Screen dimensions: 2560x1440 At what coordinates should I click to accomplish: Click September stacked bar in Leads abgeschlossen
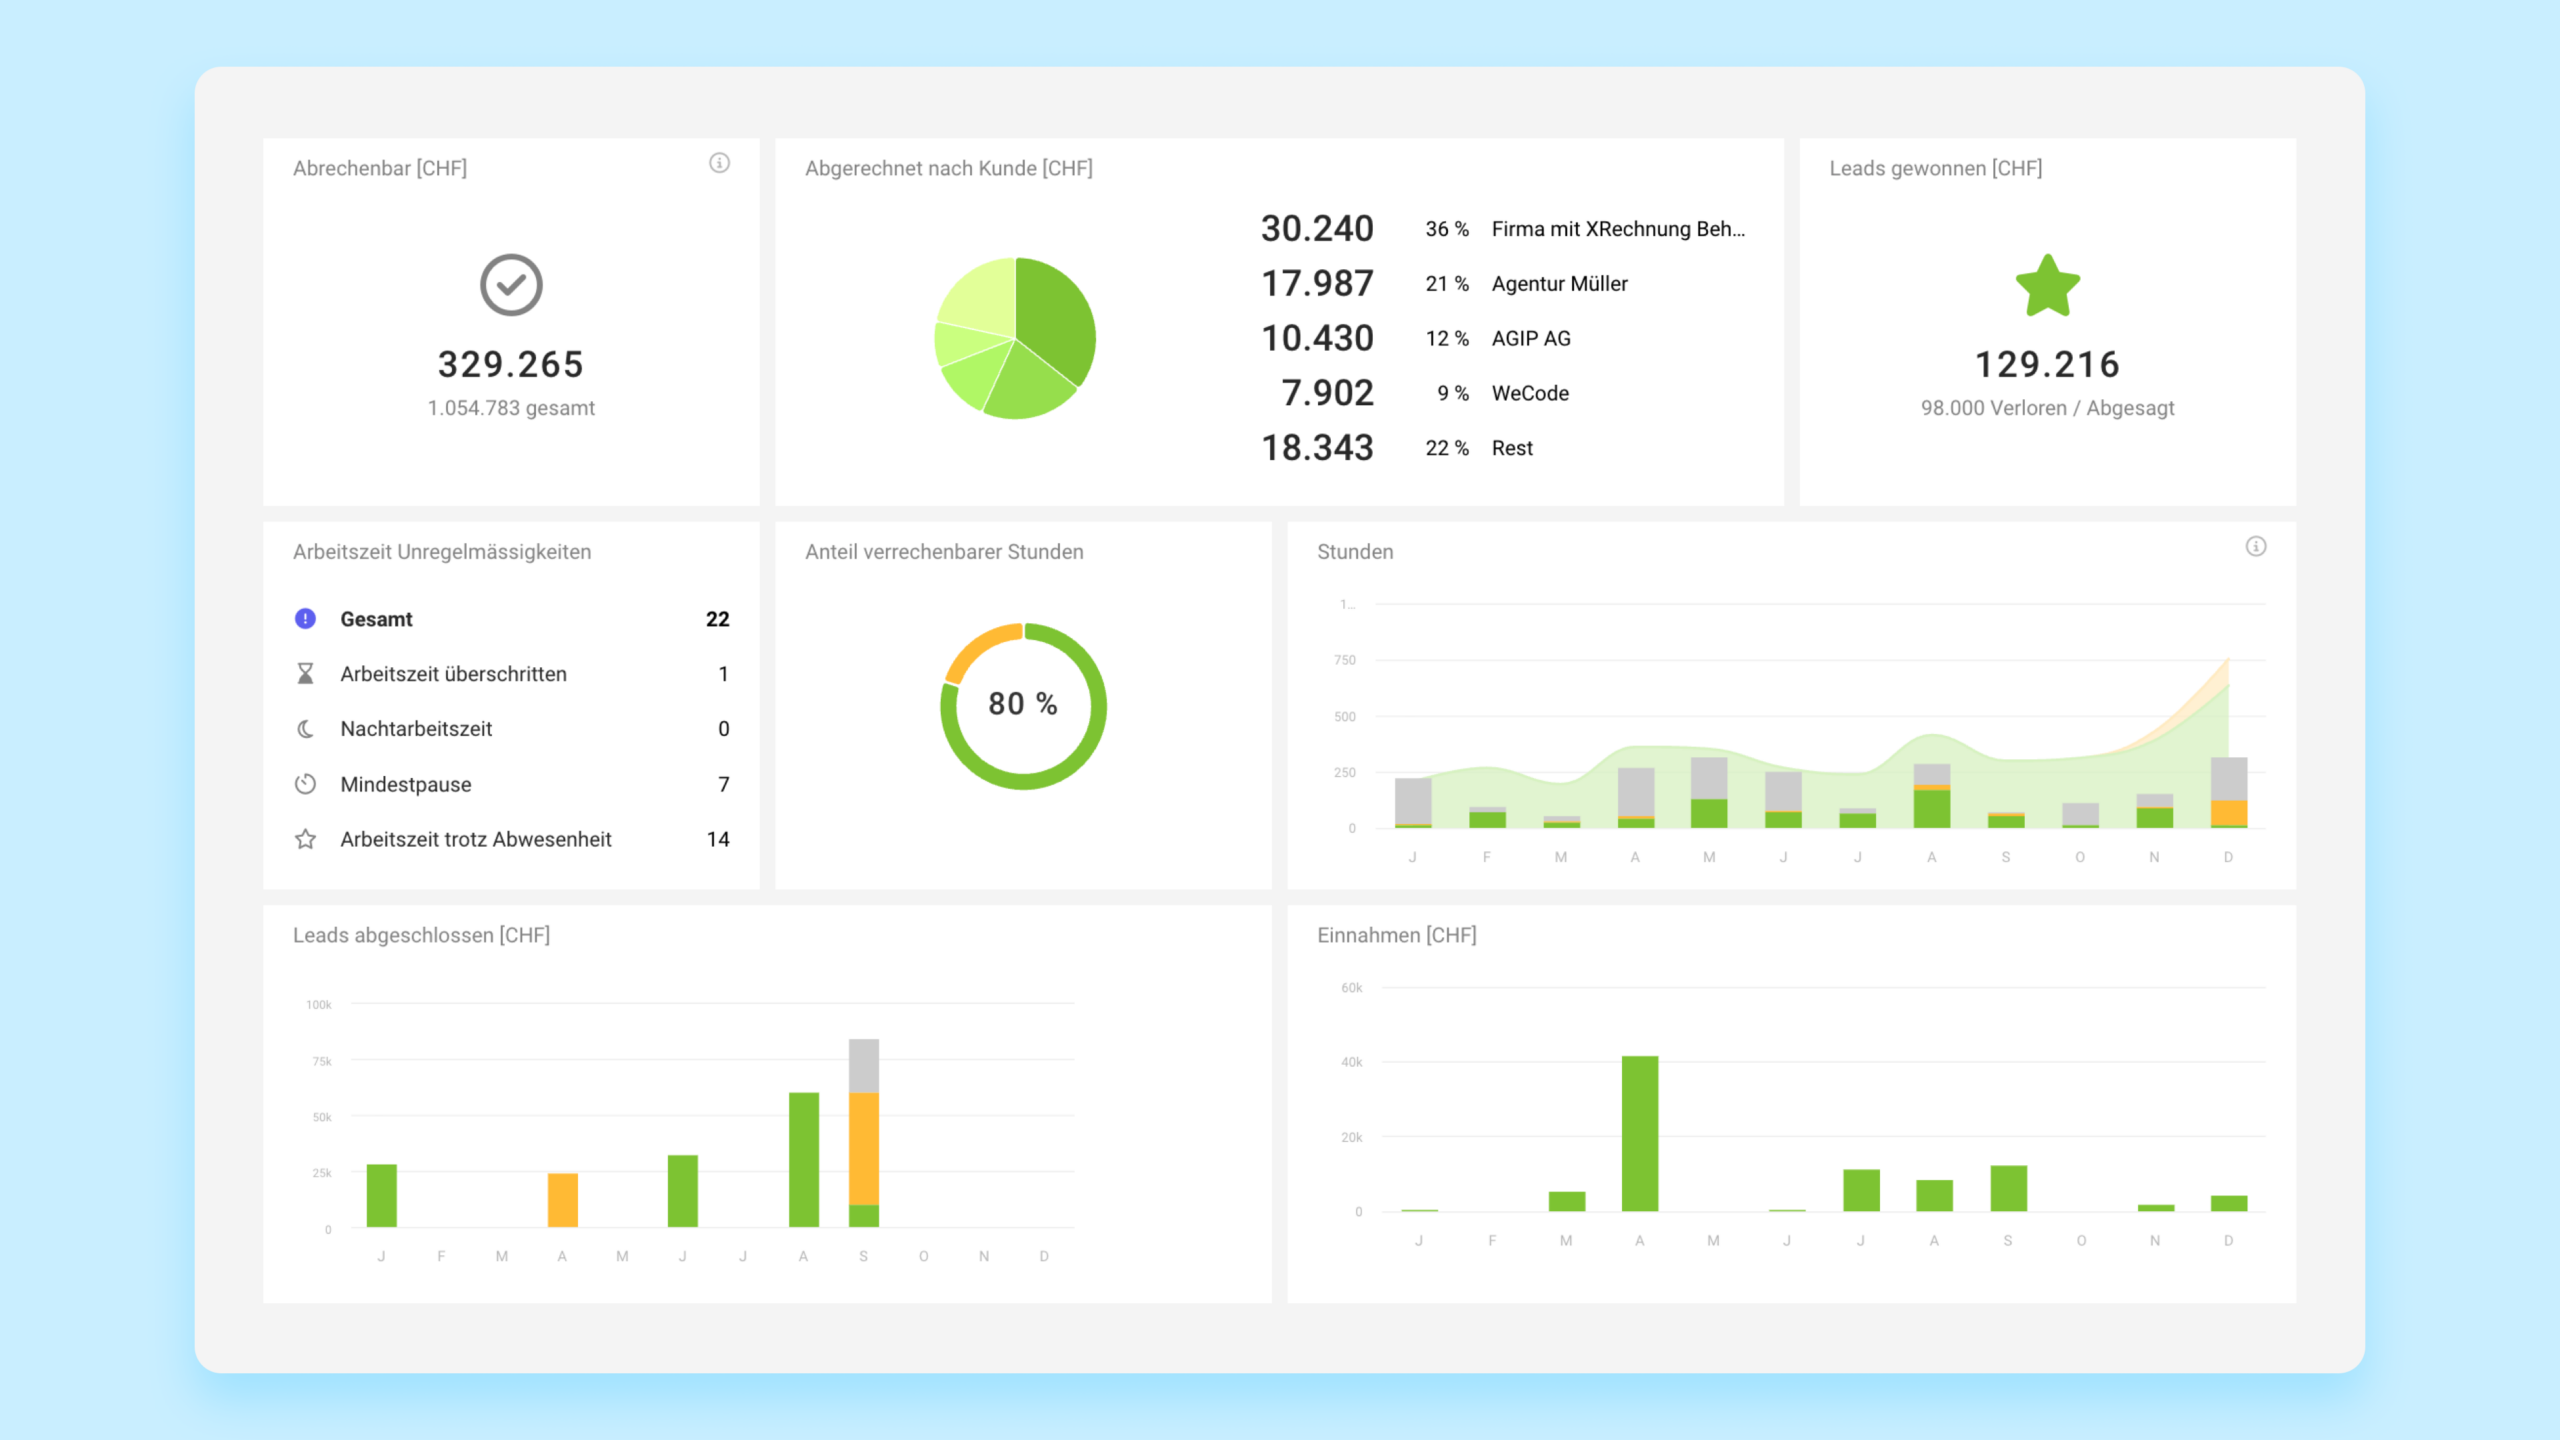(x=863, y=1140)
